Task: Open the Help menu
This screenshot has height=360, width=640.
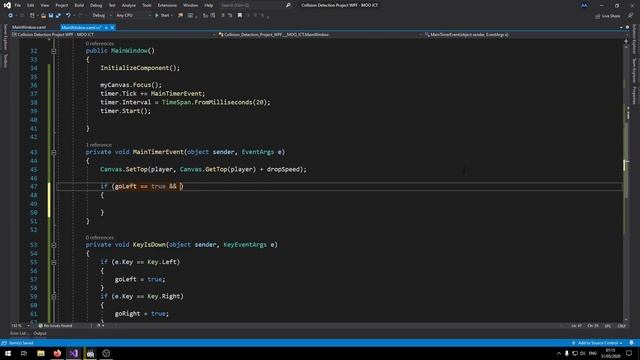Action: (x=209, y=5)
